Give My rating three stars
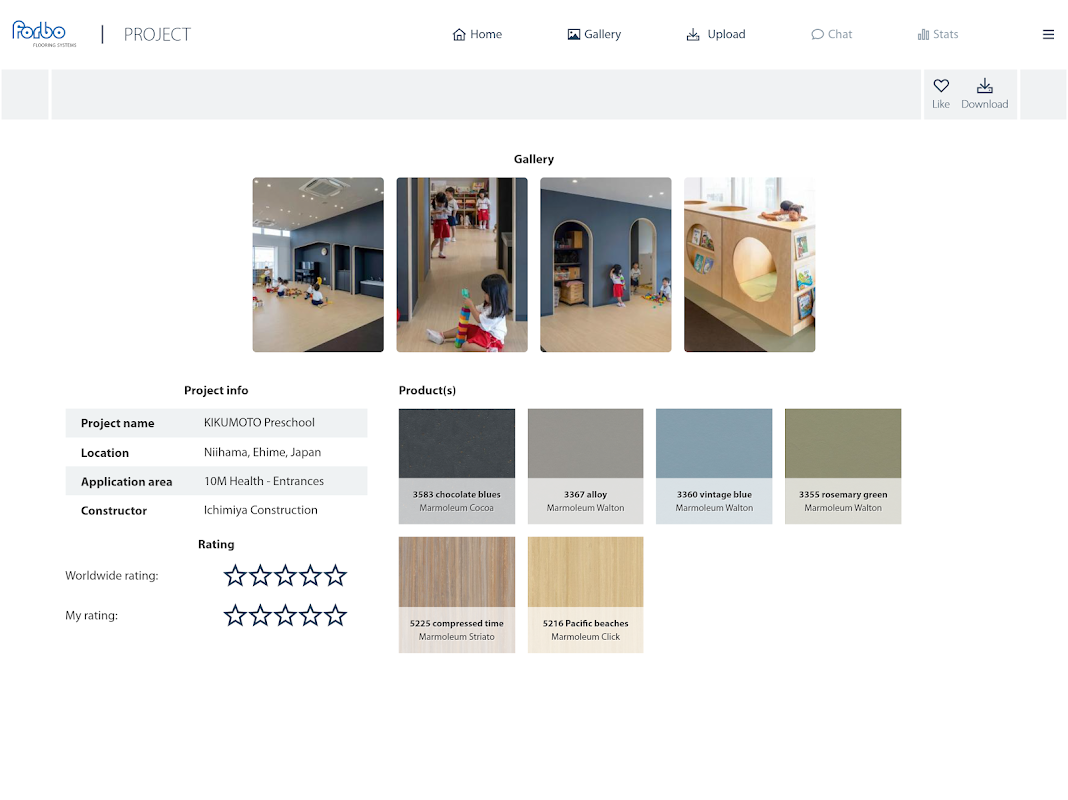This screenshot has width=1068, height=800. [x=285, y=615]
